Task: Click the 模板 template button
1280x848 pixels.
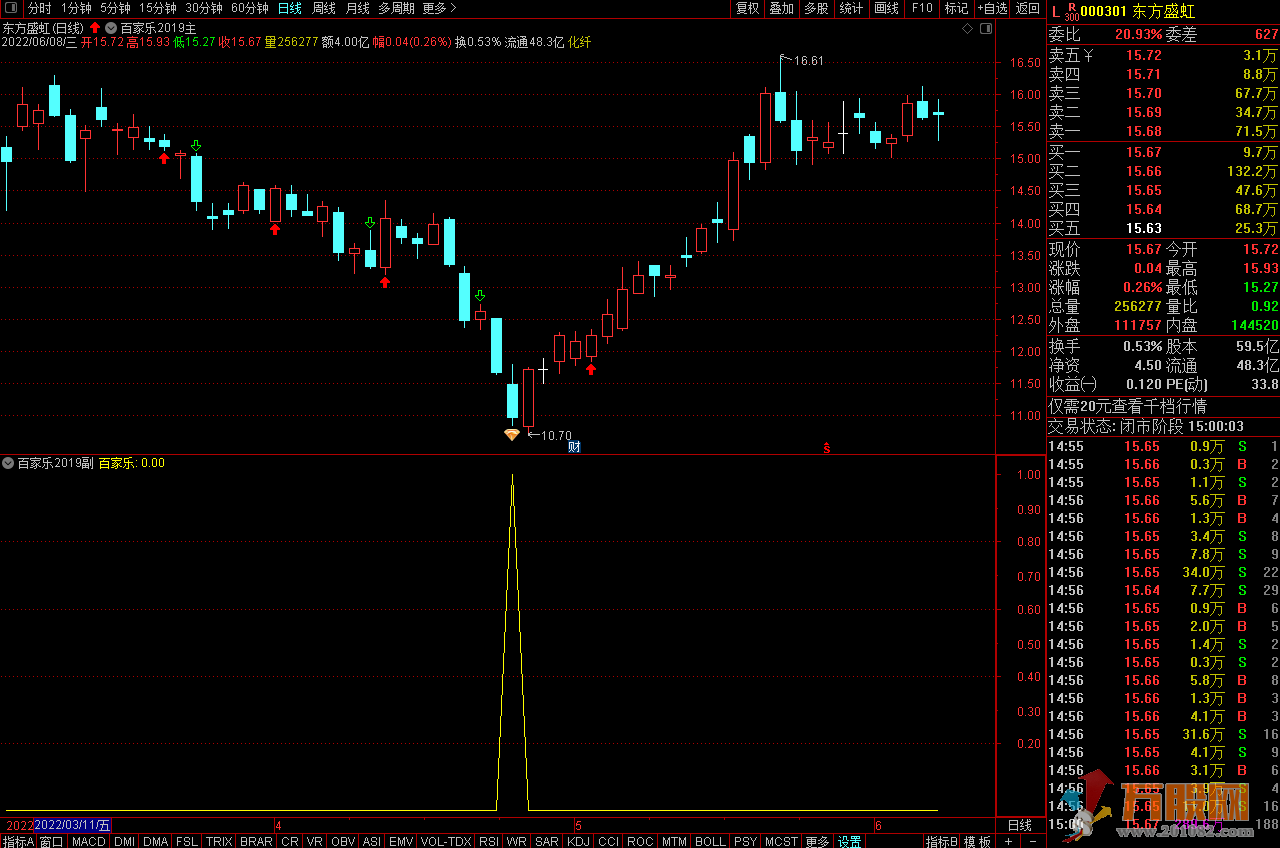Action: (978, 841)
